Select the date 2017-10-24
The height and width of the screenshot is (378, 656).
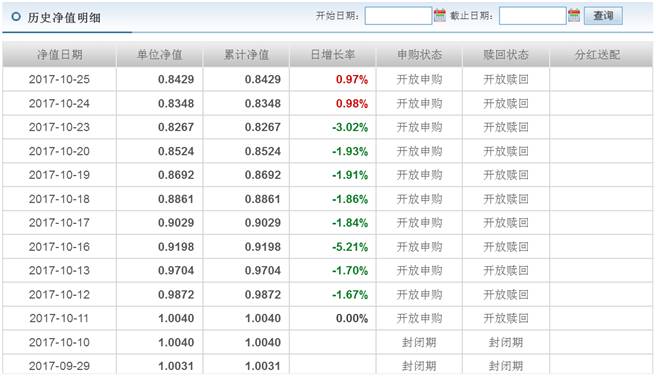tap(59, 103)
